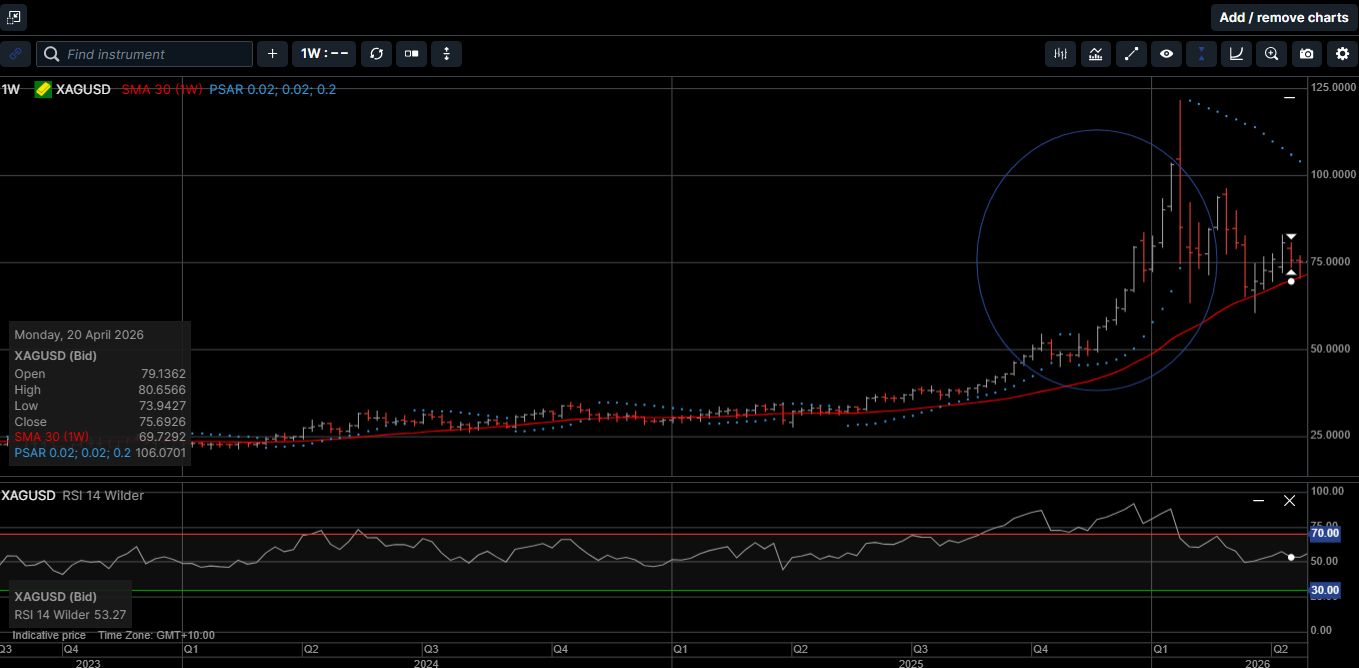The height and width of the screenshot is (668, 1359).
Task: Click the undock window icon at top-left
Action: point(14,17)
